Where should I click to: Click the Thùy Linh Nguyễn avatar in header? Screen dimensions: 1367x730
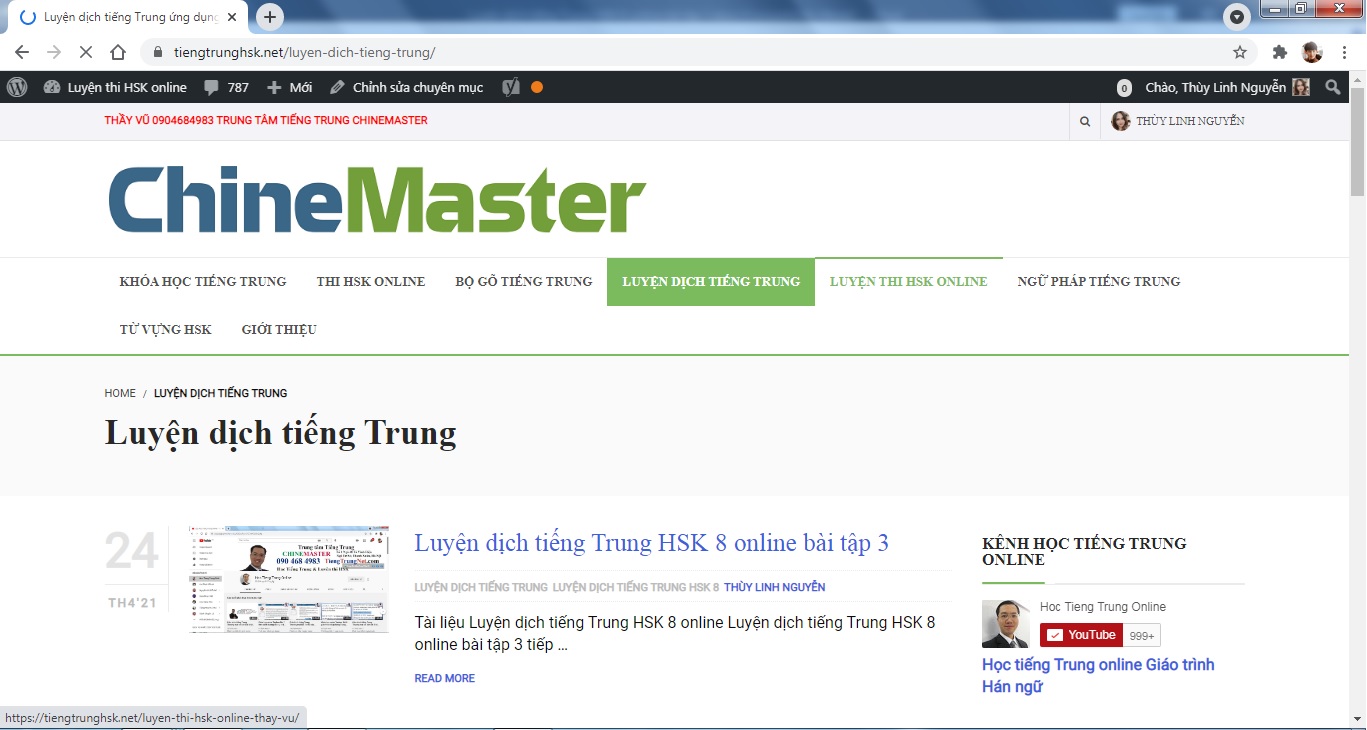pos(1121,121)
